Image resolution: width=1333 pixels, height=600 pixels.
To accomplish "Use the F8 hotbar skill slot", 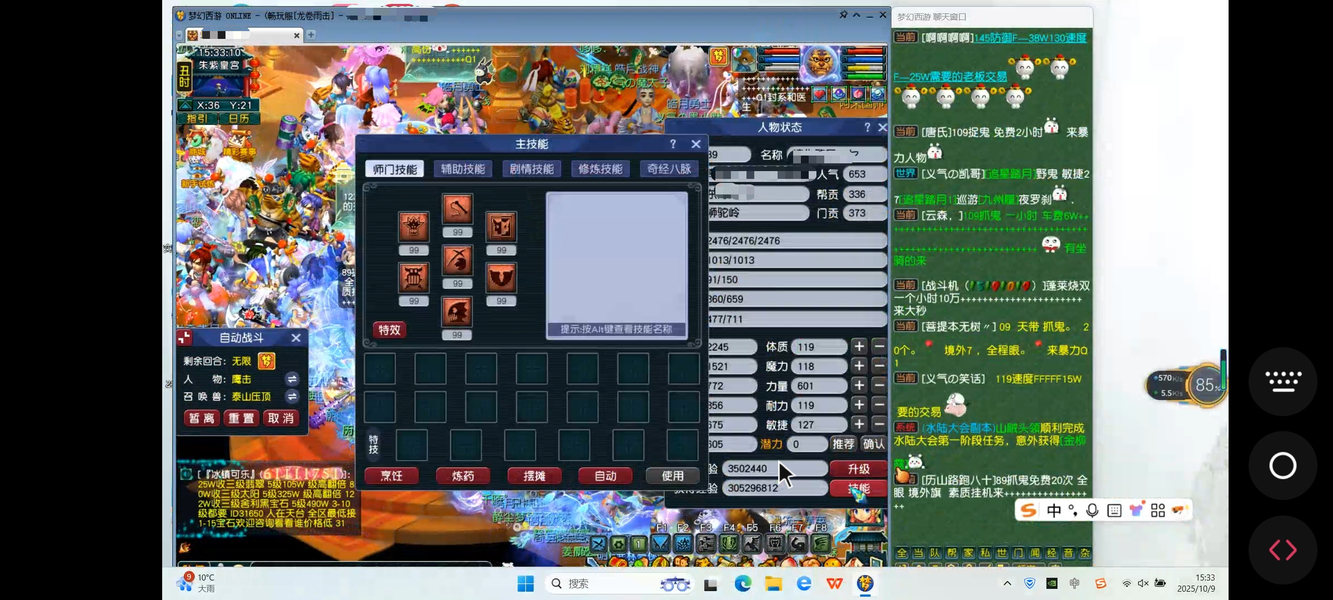I will [820, 543].
